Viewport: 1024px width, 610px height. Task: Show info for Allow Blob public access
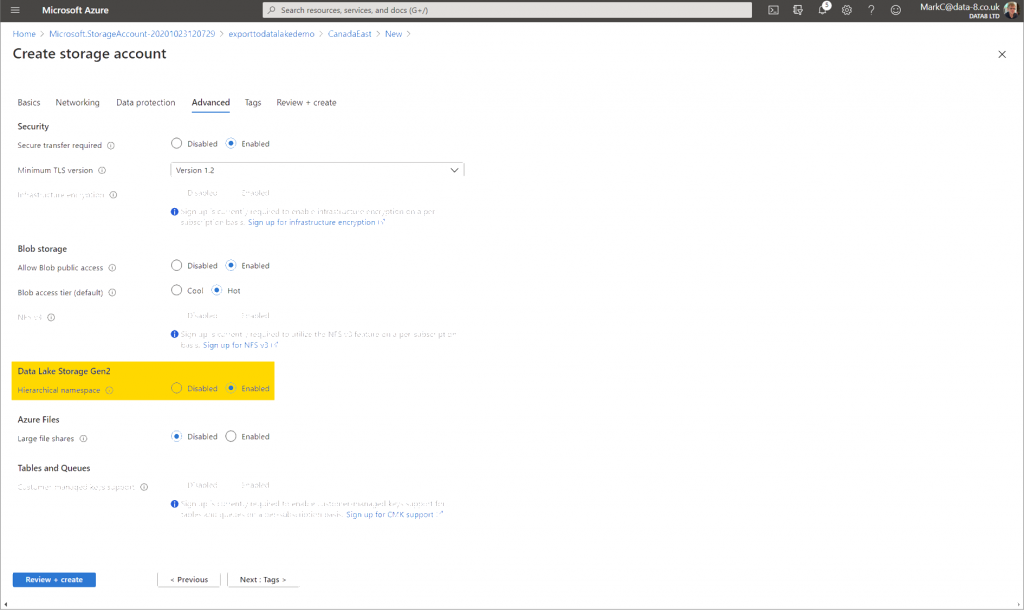(x=112, y=268)
